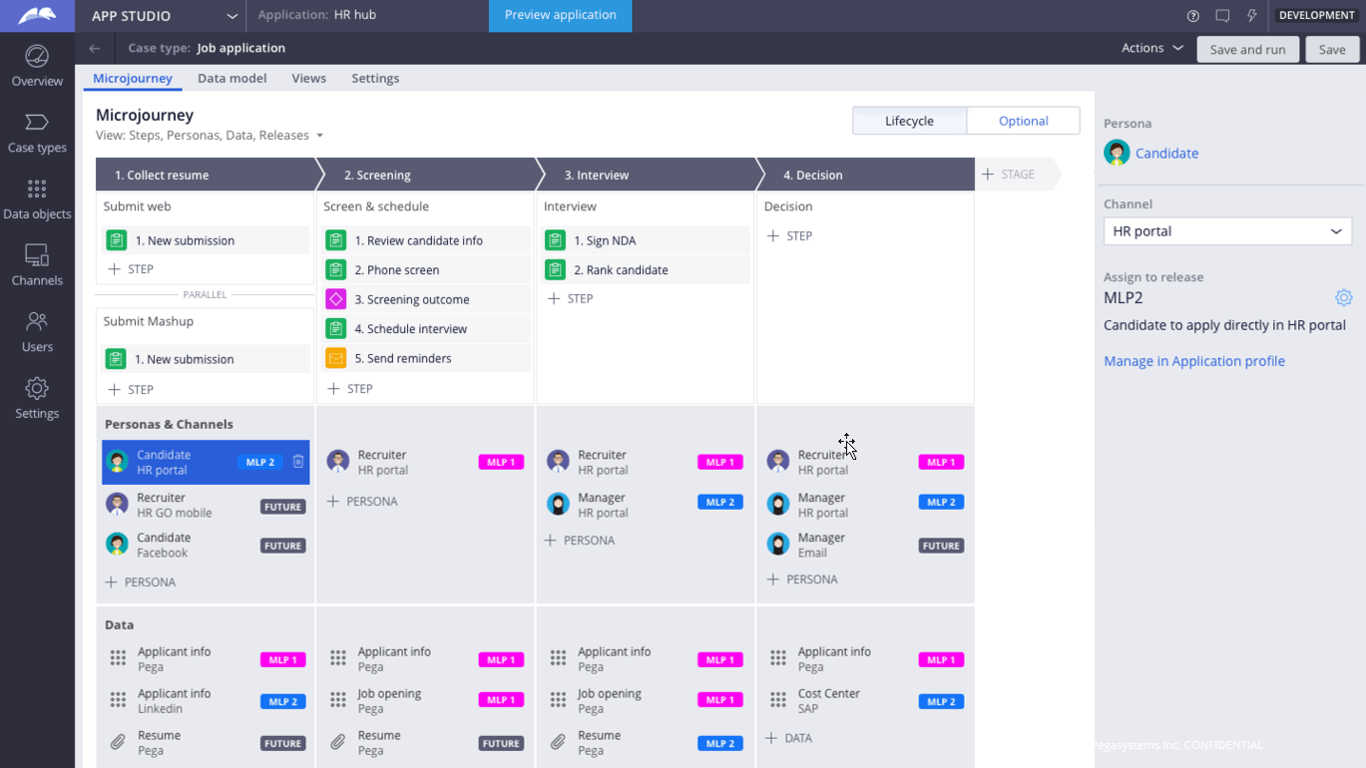The height and width of the screenshot is (768, 1366).
Task: Open the Users sidebar icon
Action: pyautogui.click(x=37, y=332)
